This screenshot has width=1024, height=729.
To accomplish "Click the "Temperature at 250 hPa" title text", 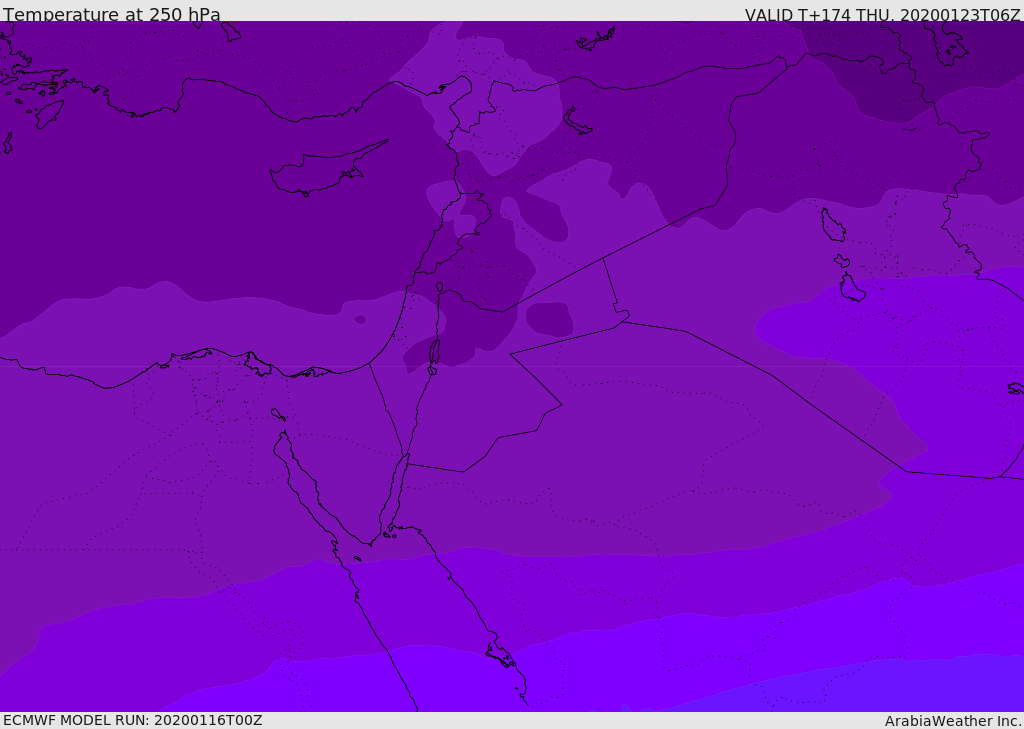I will pyautogui.click(x=112, y=14).
